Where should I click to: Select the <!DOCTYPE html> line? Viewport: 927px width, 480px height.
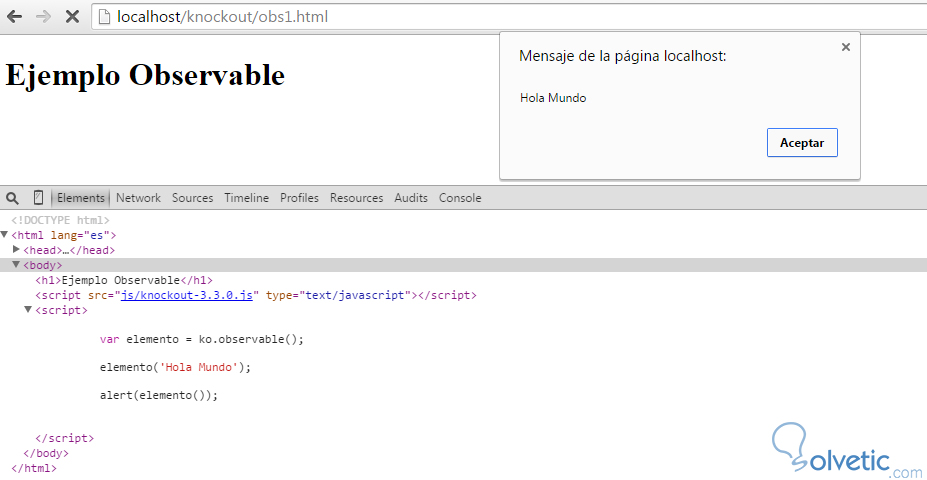[x=60, y=220]
